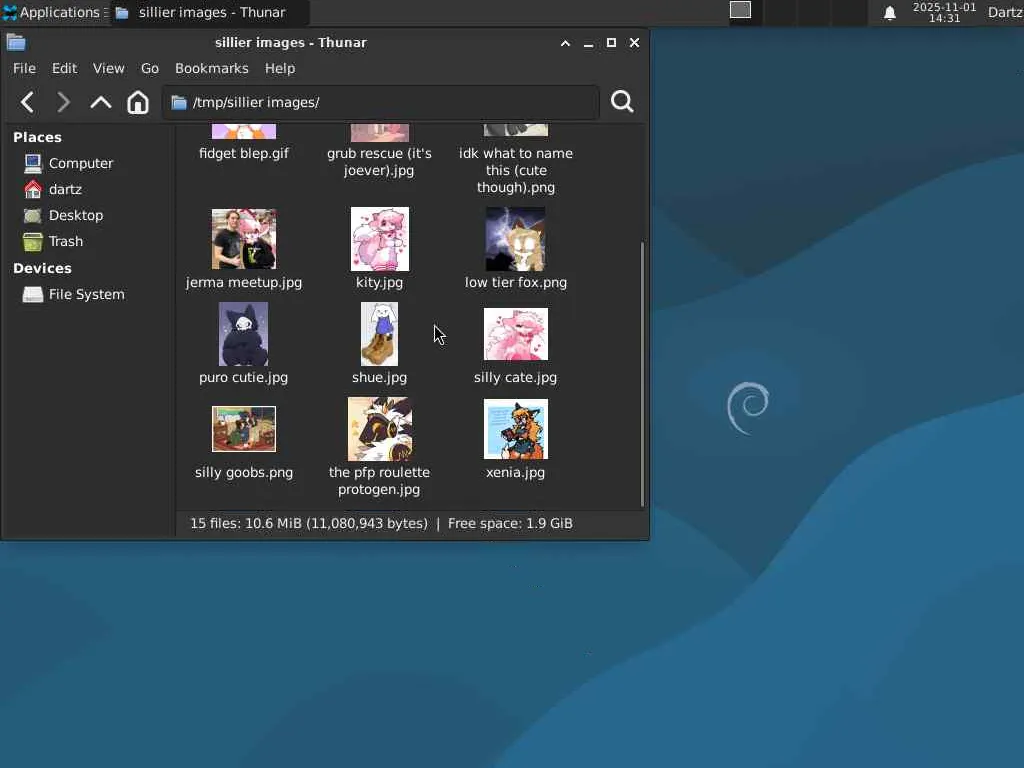Click the status bar showing 15 files
This screenshot has width=1024, height=768.
point(381,524)
